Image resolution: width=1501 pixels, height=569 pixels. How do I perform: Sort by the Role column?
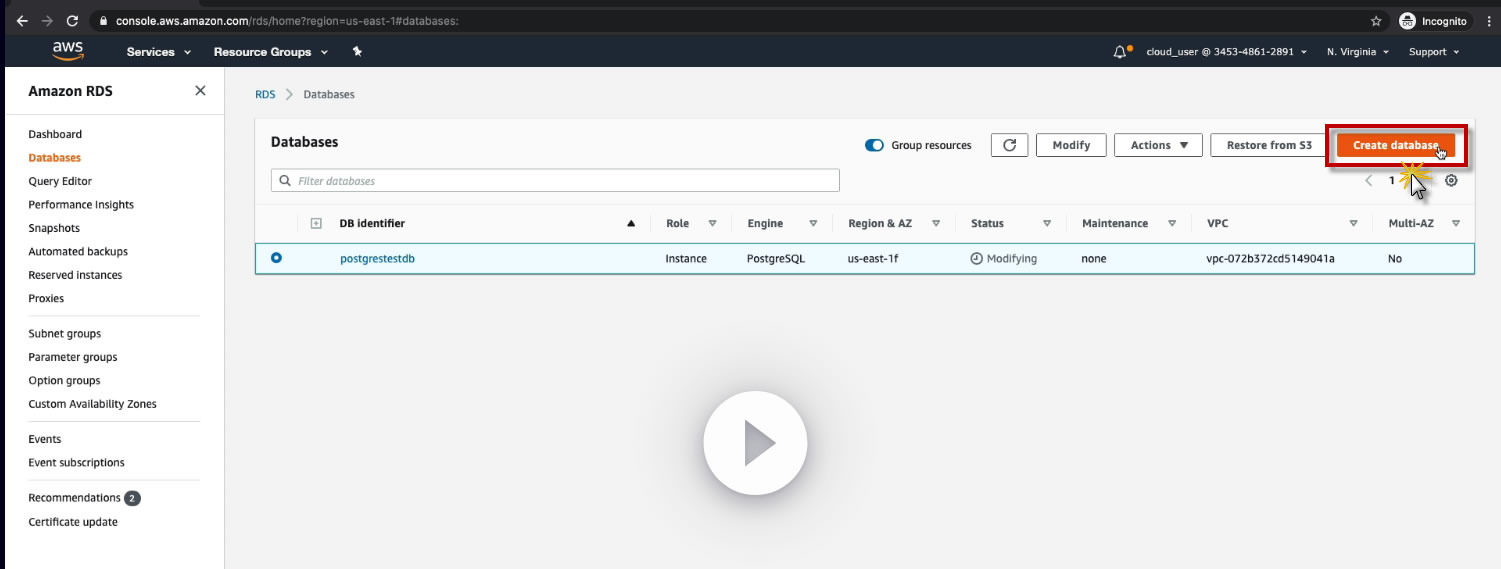[712, 224]
